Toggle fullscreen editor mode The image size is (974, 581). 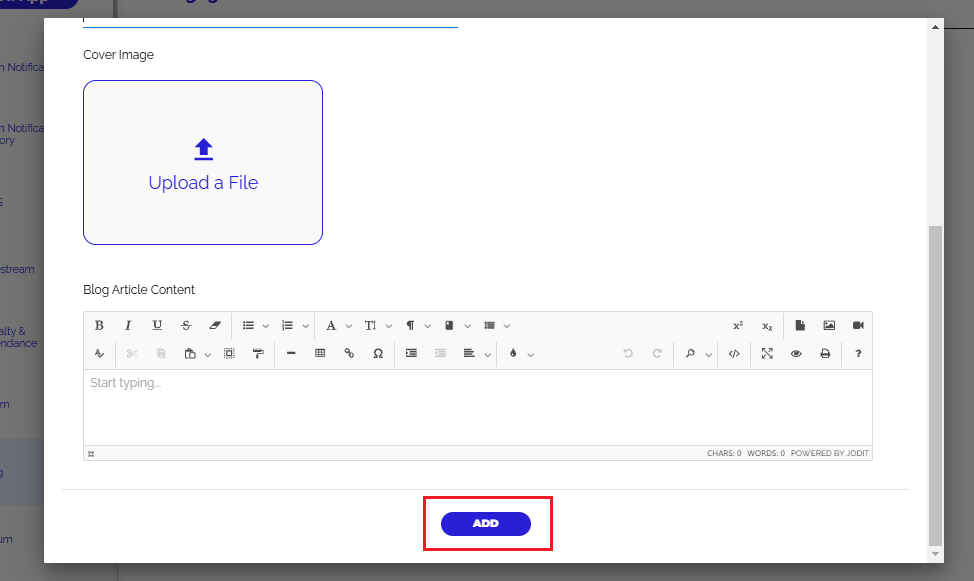coord(767,353)
